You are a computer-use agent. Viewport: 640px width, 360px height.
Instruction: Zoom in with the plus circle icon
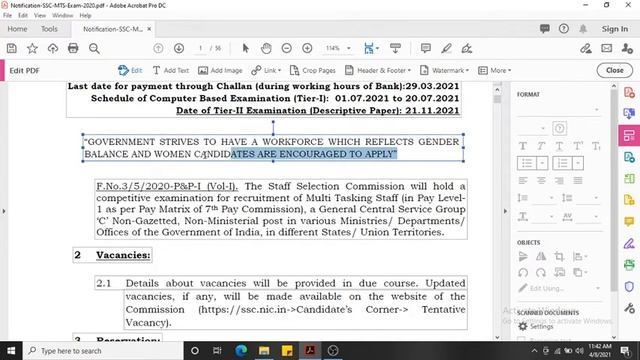tap(307, 49)
